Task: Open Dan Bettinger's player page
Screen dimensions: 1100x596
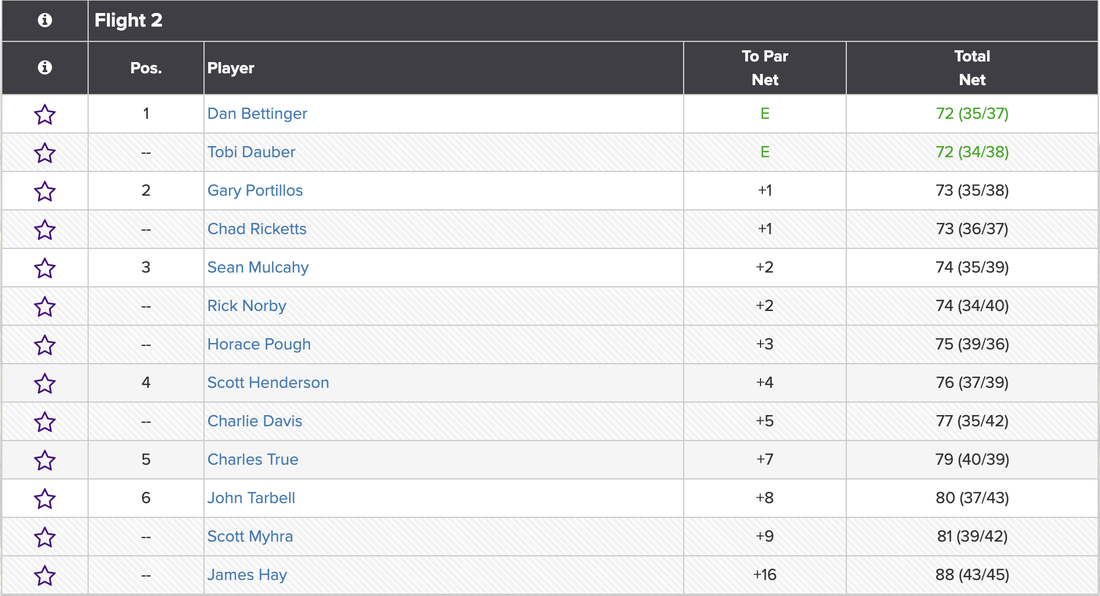Action: (257, 114)
